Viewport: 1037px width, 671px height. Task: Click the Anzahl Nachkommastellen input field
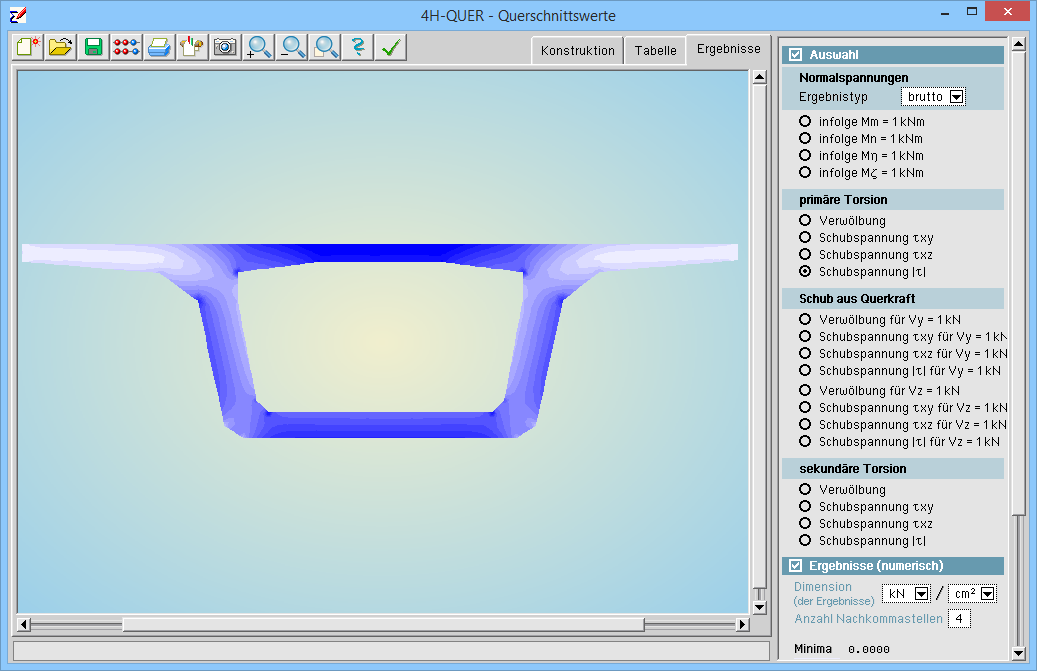click(x=959, y=619)
